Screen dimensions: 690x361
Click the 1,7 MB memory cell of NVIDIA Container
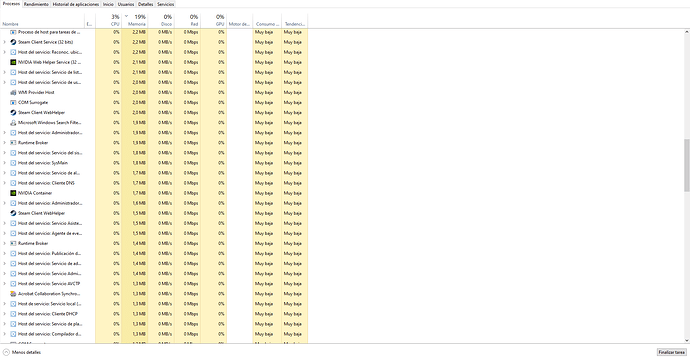(x=135, y=193)
